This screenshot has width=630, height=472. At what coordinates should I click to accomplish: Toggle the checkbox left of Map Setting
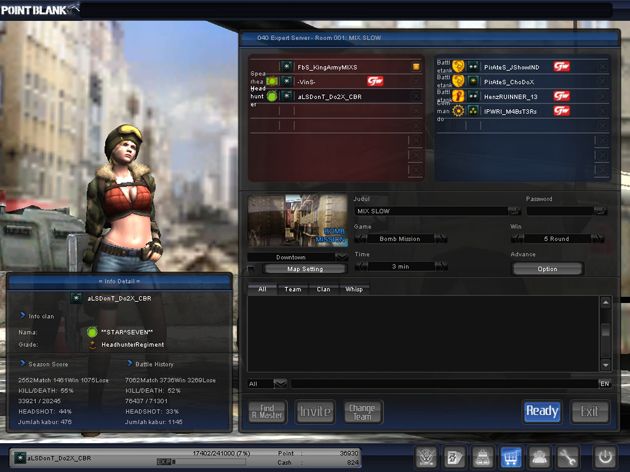(x=252, y=269)
